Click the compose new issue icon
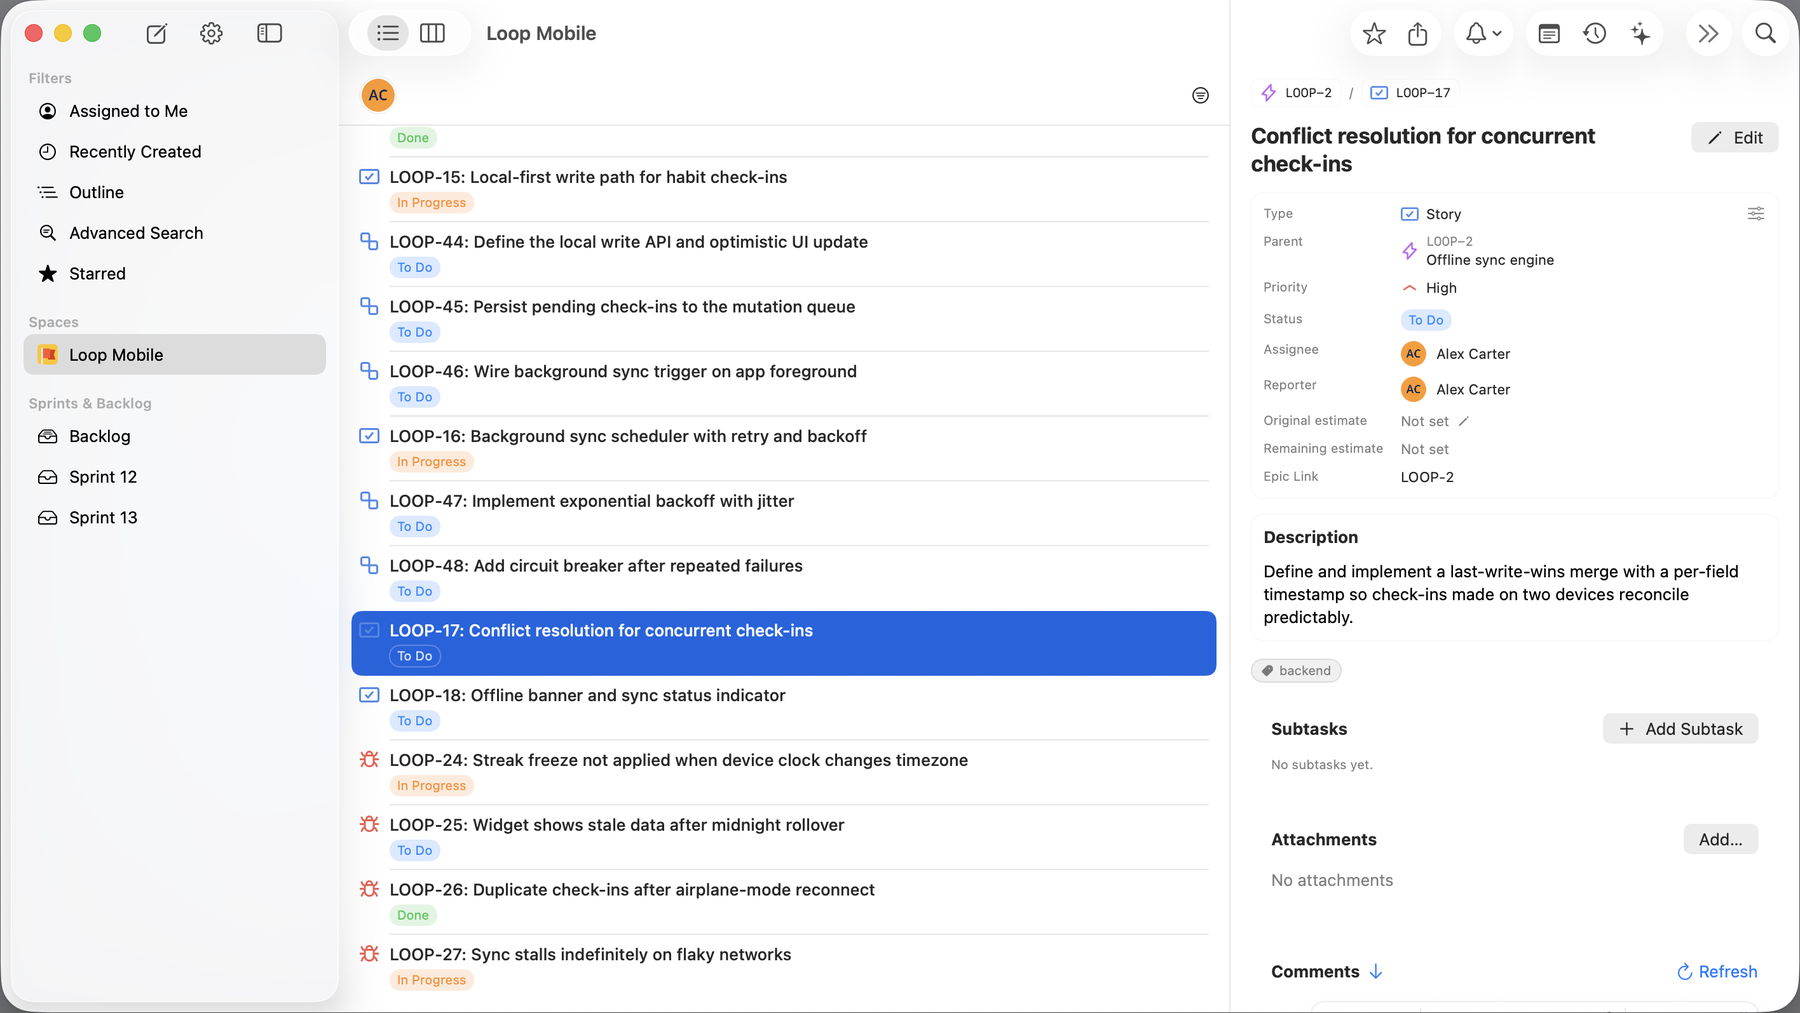Screen dimensions: 1800x1013 (x=157, y=34)
